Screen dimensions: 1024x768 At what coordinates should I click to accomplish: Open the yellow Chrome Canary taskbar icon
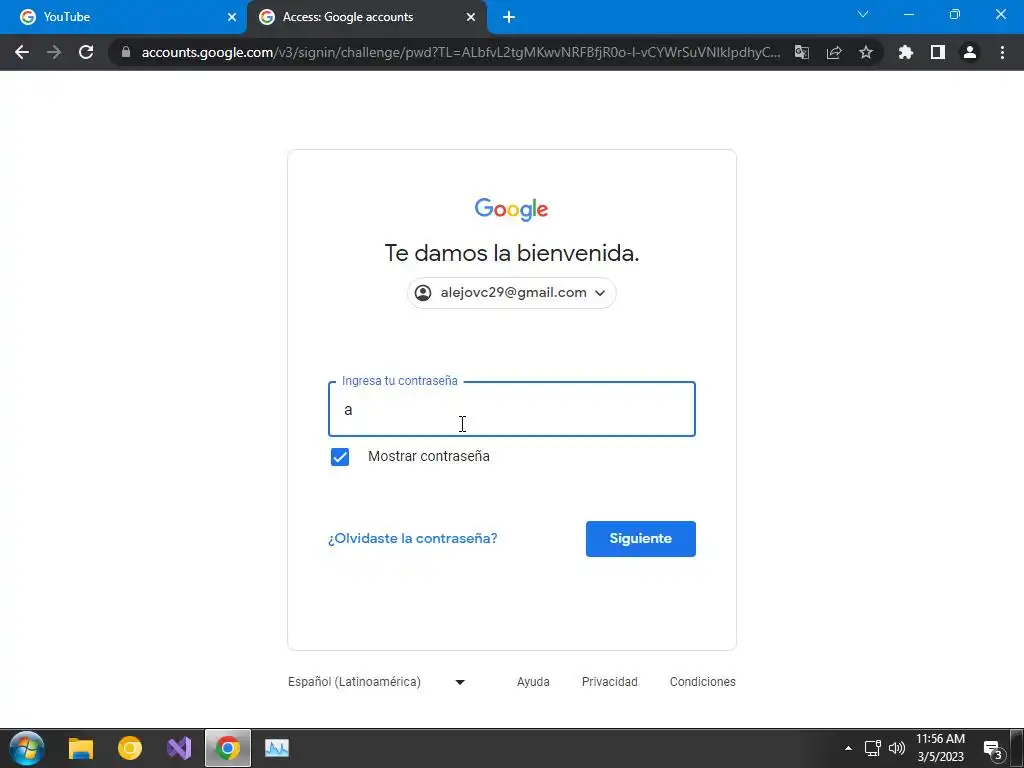coord(130,748)
